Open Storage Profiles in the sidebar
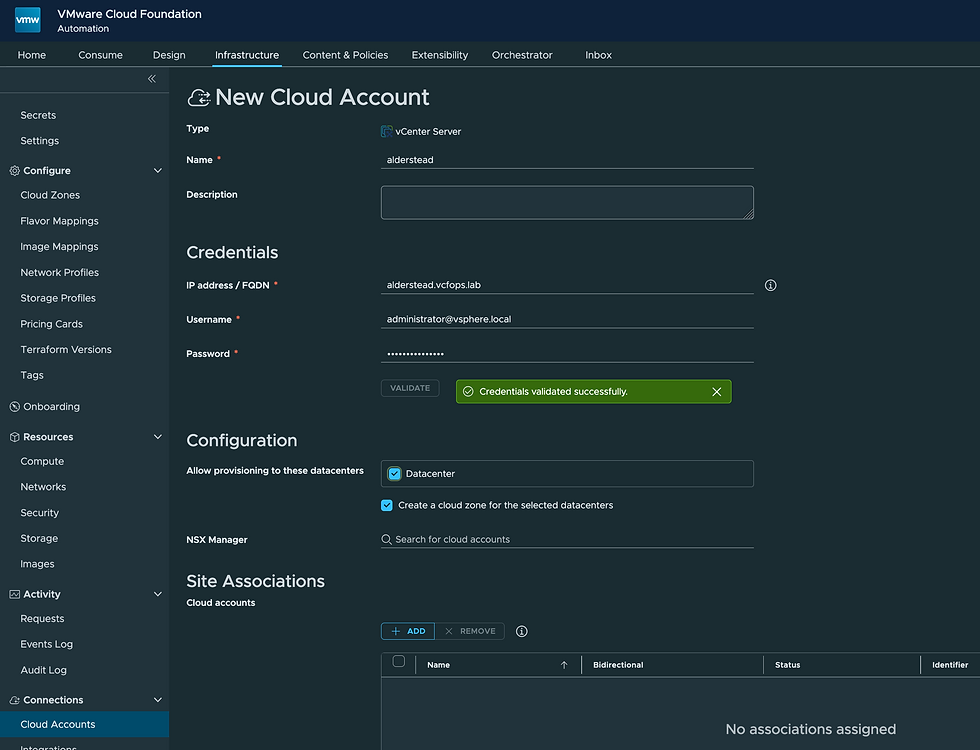 pos(58,298)
